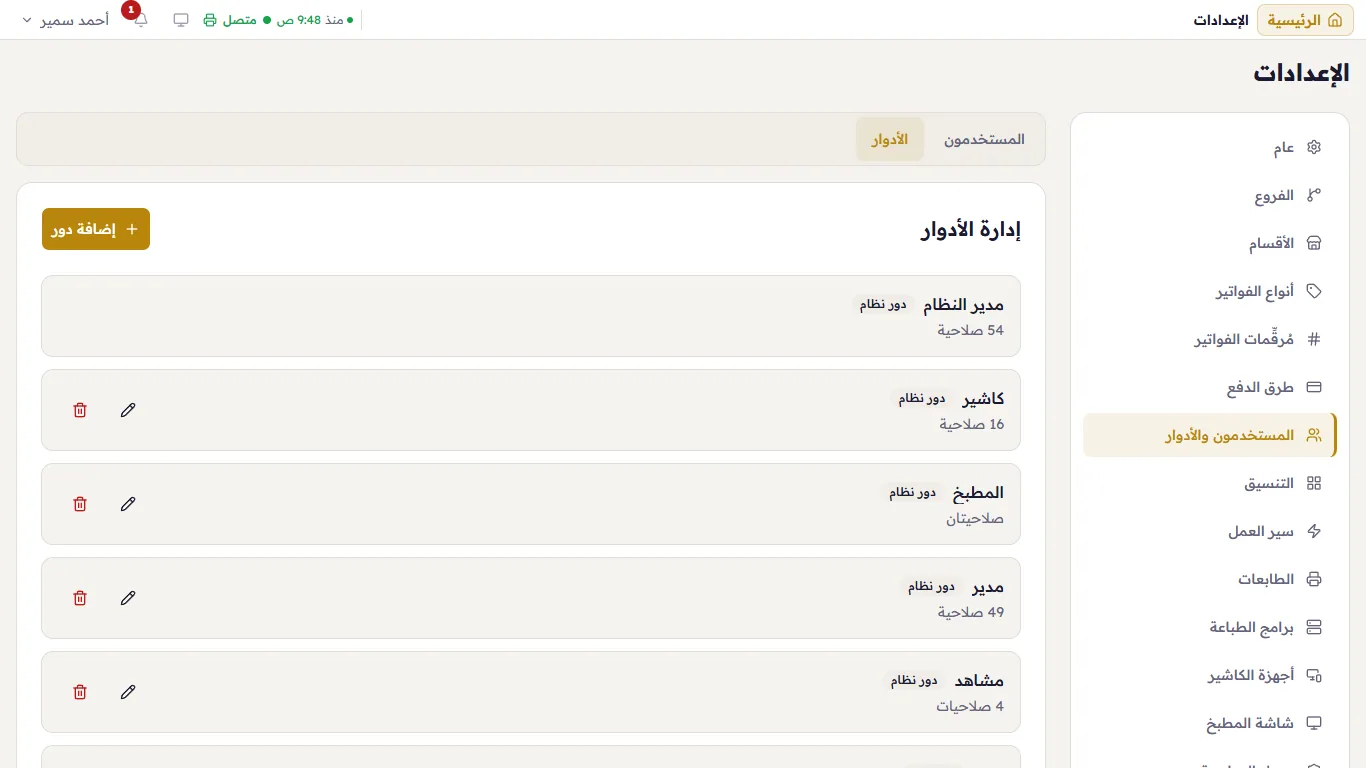The height and width of the screenshot is (768, 1366).
Task: Click the متصل connection status
Action: (239, 20)
